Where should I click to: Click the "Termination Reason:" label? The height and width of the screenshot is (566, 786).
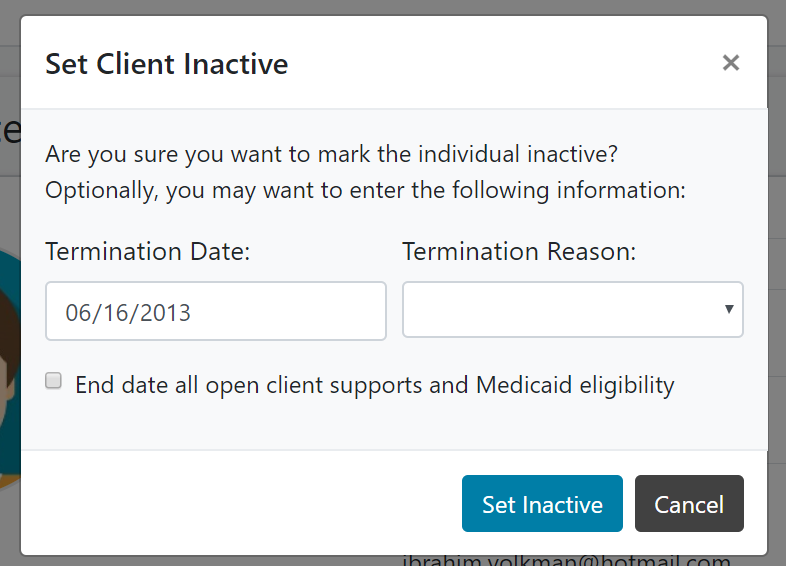point(519,252)
